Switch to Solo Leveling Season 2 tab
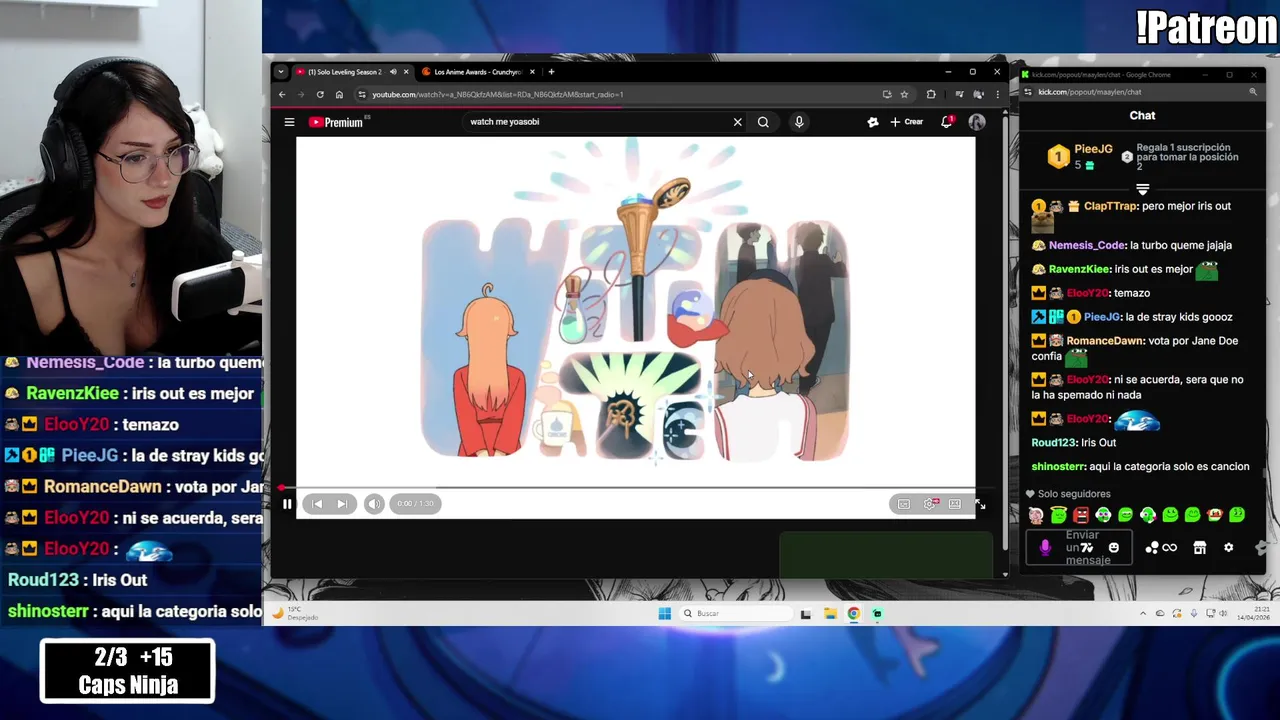1280x720 pixels. coord(345,72)
